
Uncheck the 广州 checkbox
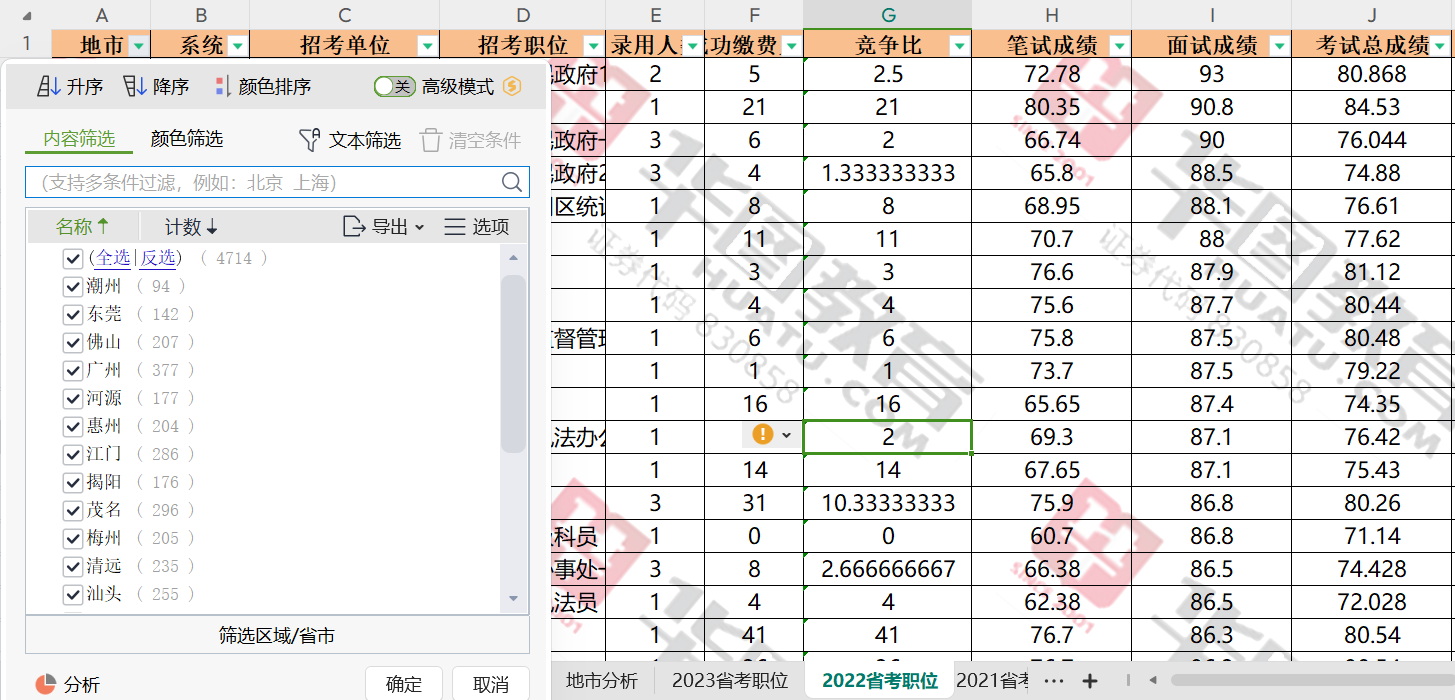coord(72,370)
